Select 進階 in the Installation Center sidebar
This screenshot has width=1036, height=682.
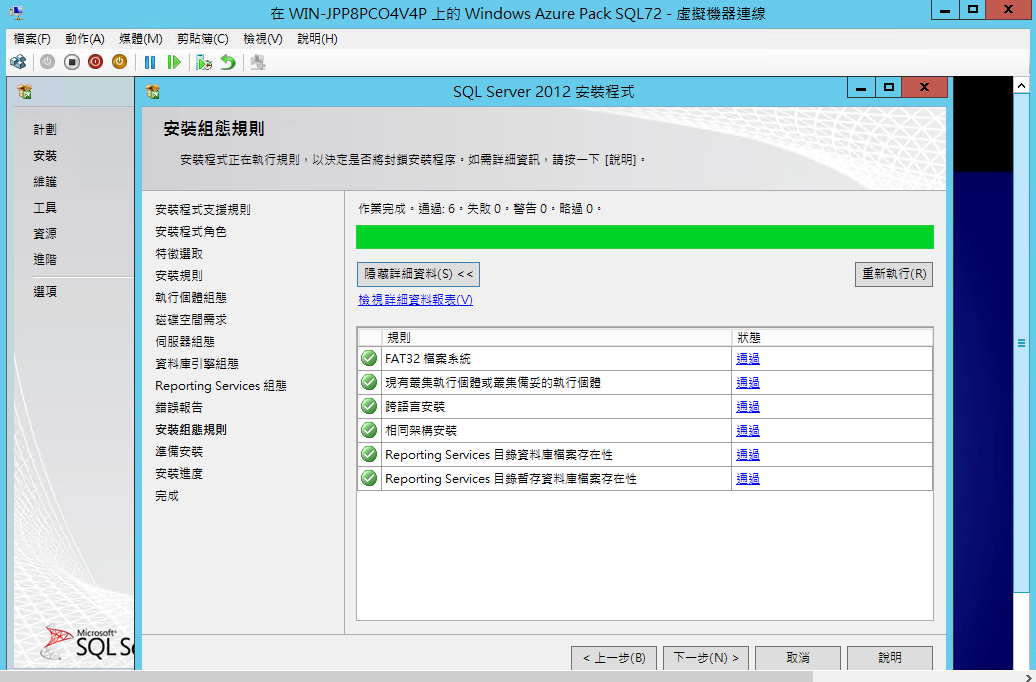pyautogui.click(x=45, y=260)
